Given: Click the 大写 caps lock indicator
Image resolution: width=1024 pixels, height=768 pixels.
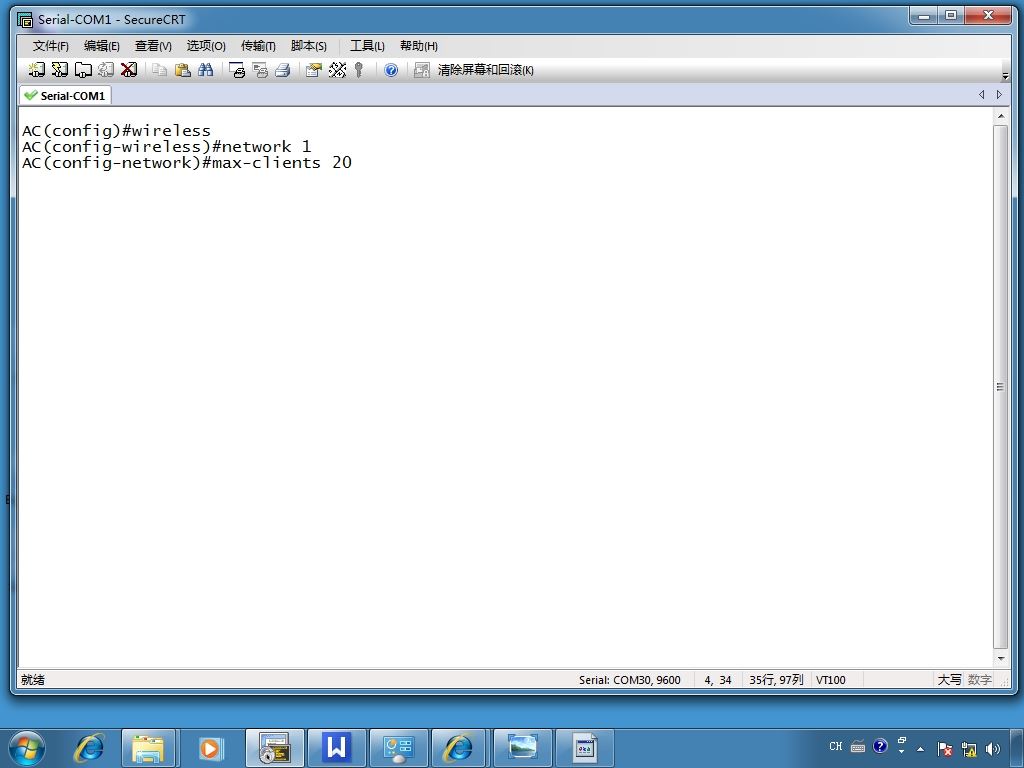Looking at the screenshot, I should pyautogui.click(x=950, y=680).
